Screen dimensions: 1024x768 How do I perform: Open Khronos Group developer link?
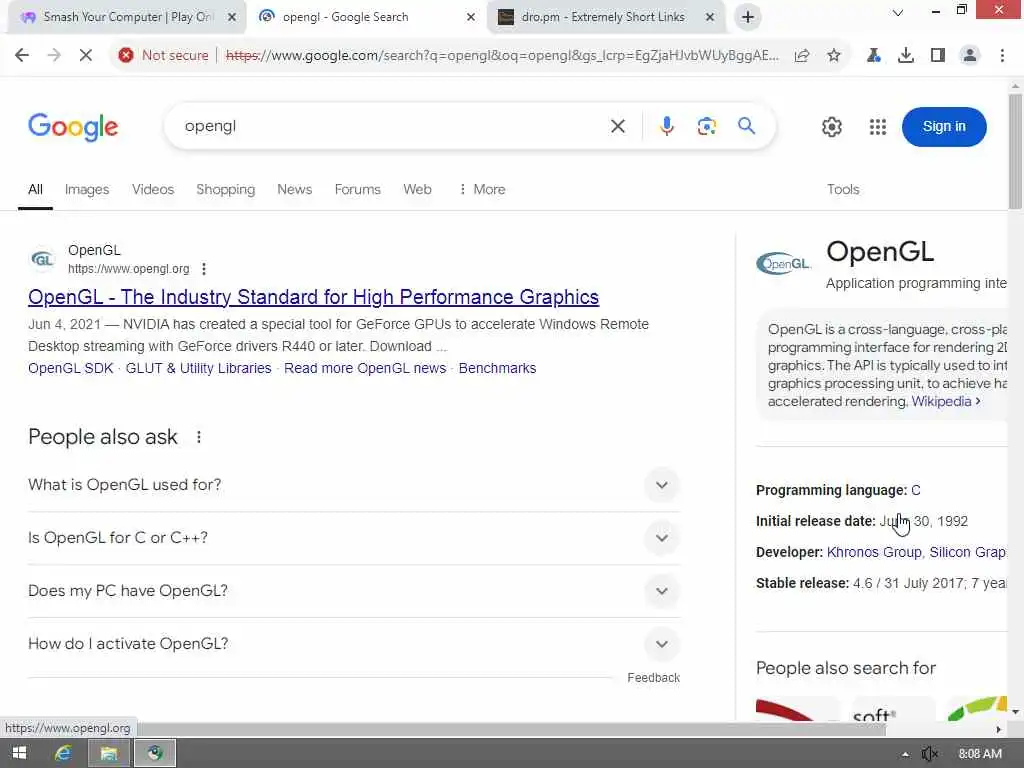click(x=874, y=552)
